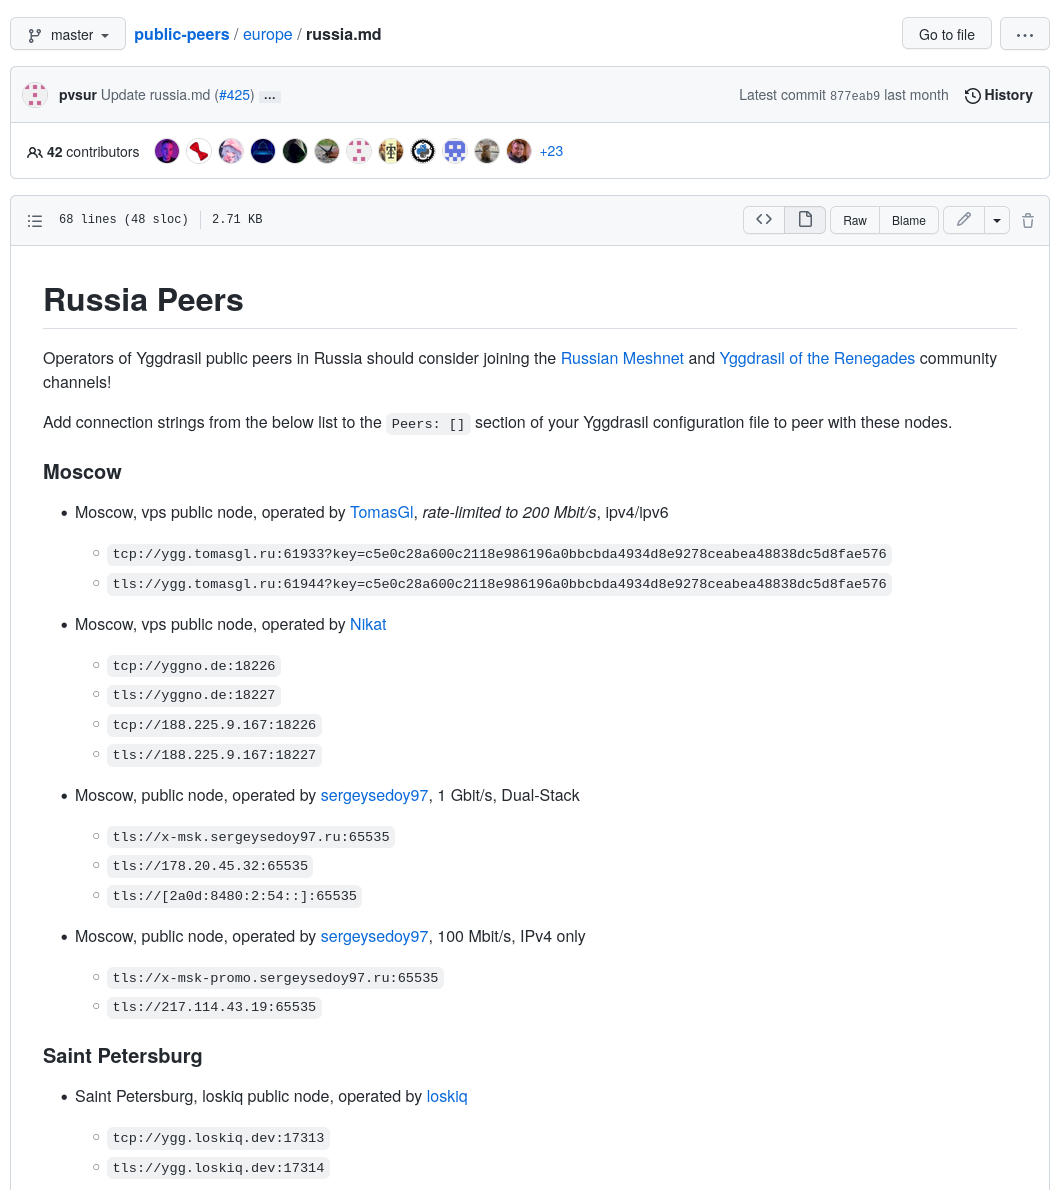The image size is (1062, 1190).
Task: Toggle the display rendered document view
Action: point(805,219)
